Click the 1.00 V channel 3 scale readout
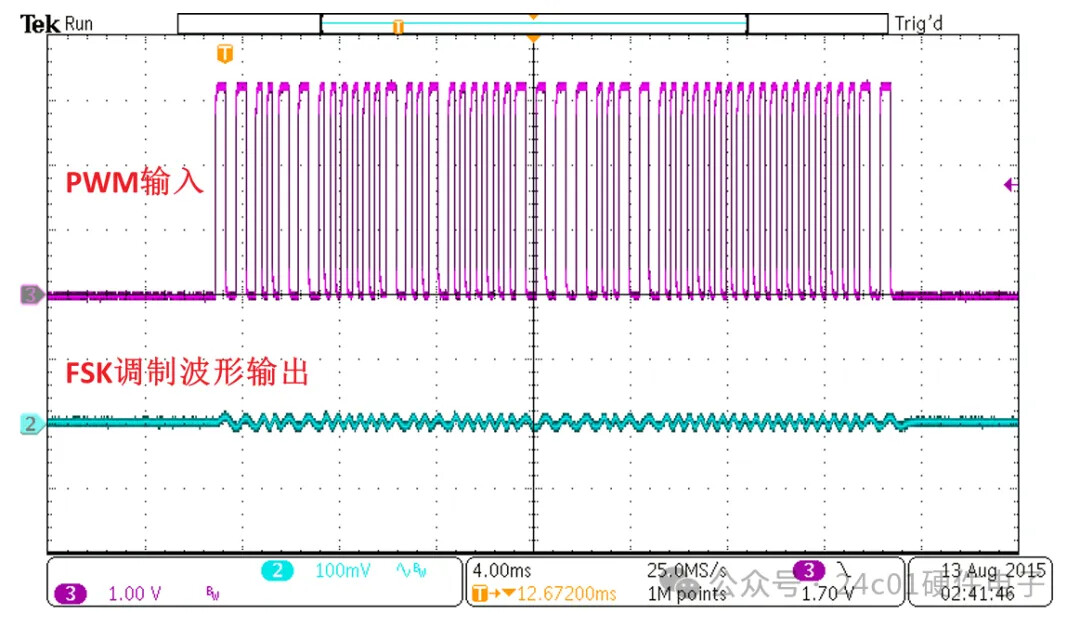 click(x=134, y=593)
